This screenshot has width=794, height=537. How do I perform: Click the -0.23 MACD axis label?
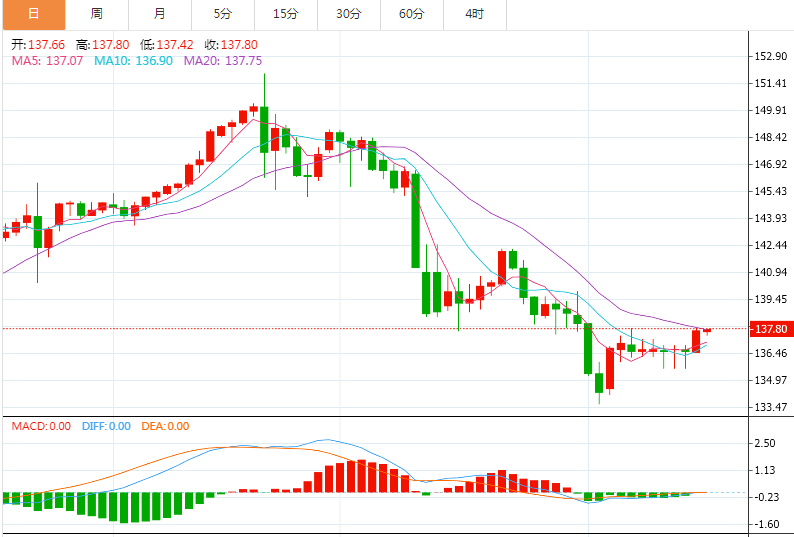coord(767,497)
